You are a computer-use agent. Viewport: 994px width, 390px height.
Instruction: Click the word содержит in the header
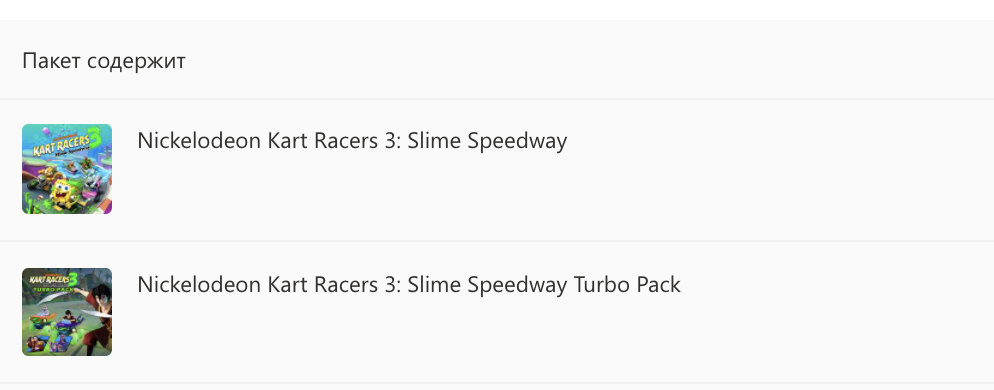136,62
